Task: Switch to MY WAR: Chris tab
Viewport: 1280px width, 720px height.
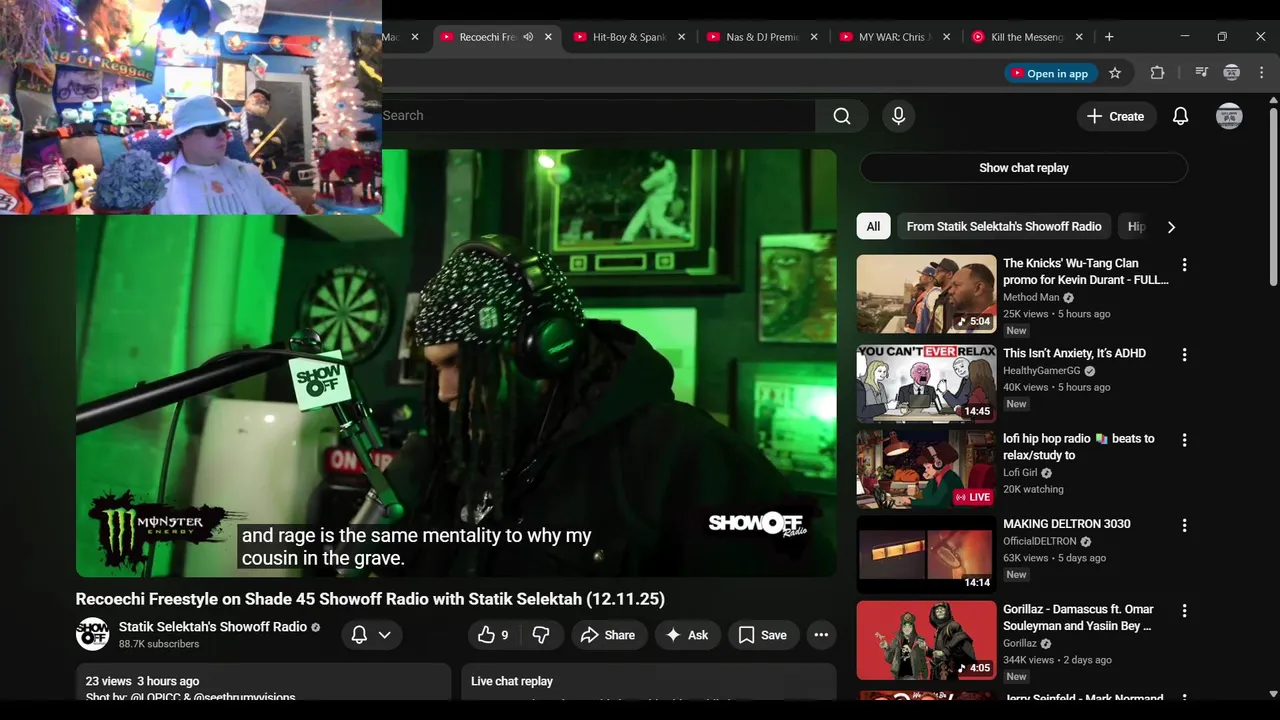Action: 894,37
